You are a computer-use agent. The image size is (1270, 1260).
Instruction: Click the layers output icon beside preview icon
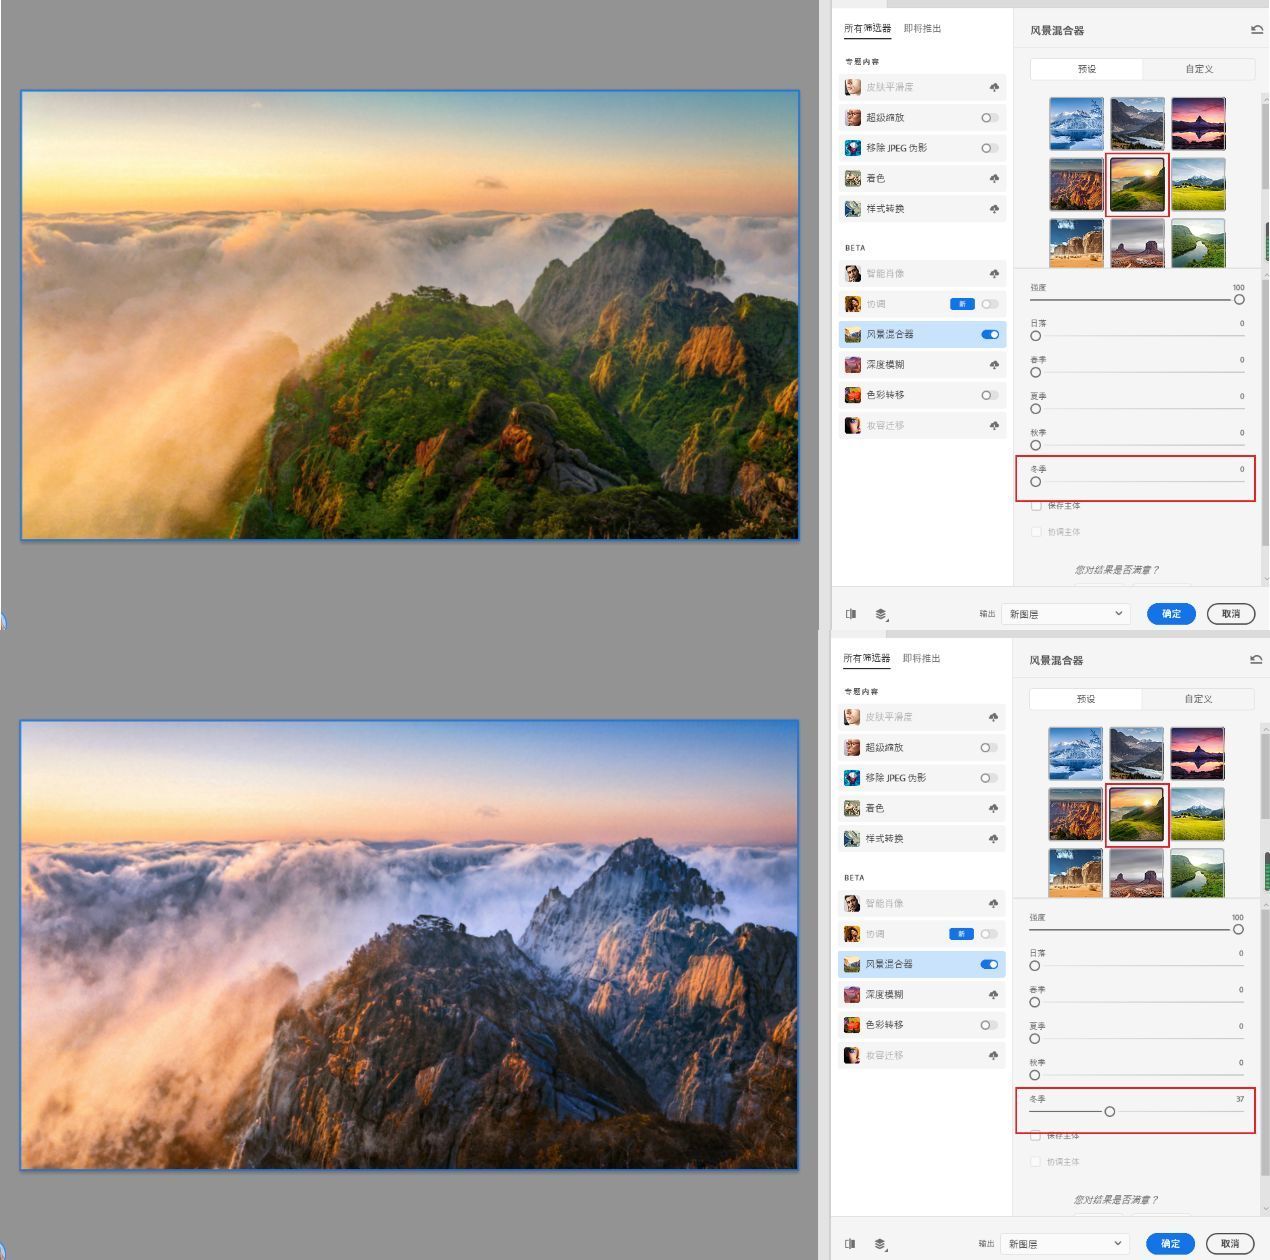[x=880, y=613]
